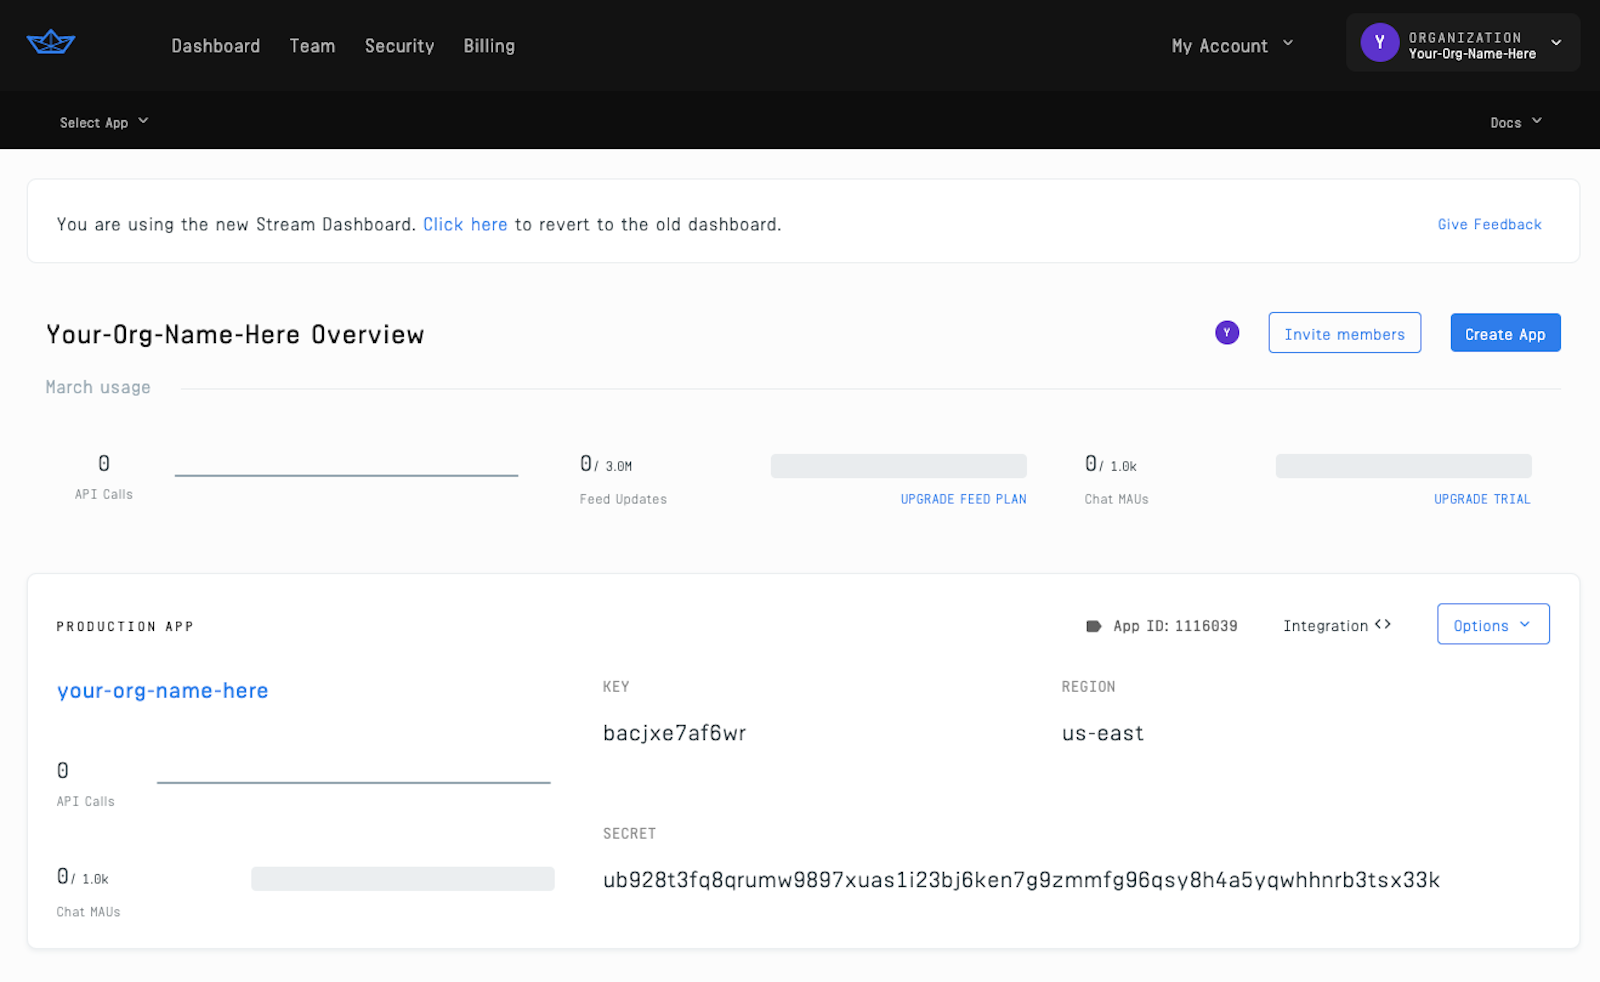
Task: Expand the My Account menu
Action: (1231, 45)
